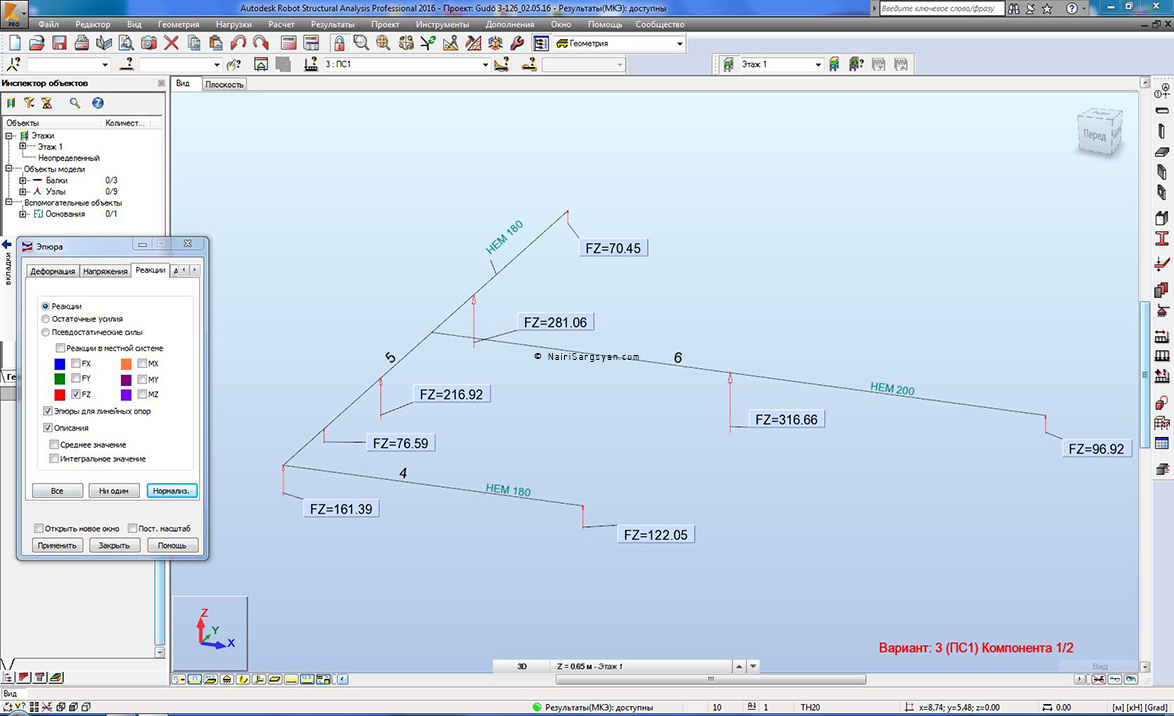Expand the Основания tree node
The width and height of the screenshot is (1174, 716).
click(22, 214)
